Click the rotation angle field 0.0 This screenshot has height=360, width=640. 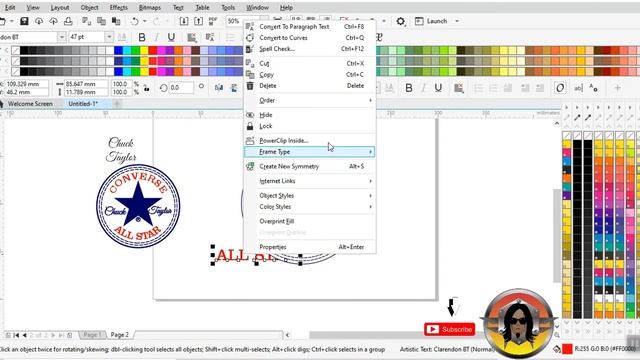coord(181,88)
